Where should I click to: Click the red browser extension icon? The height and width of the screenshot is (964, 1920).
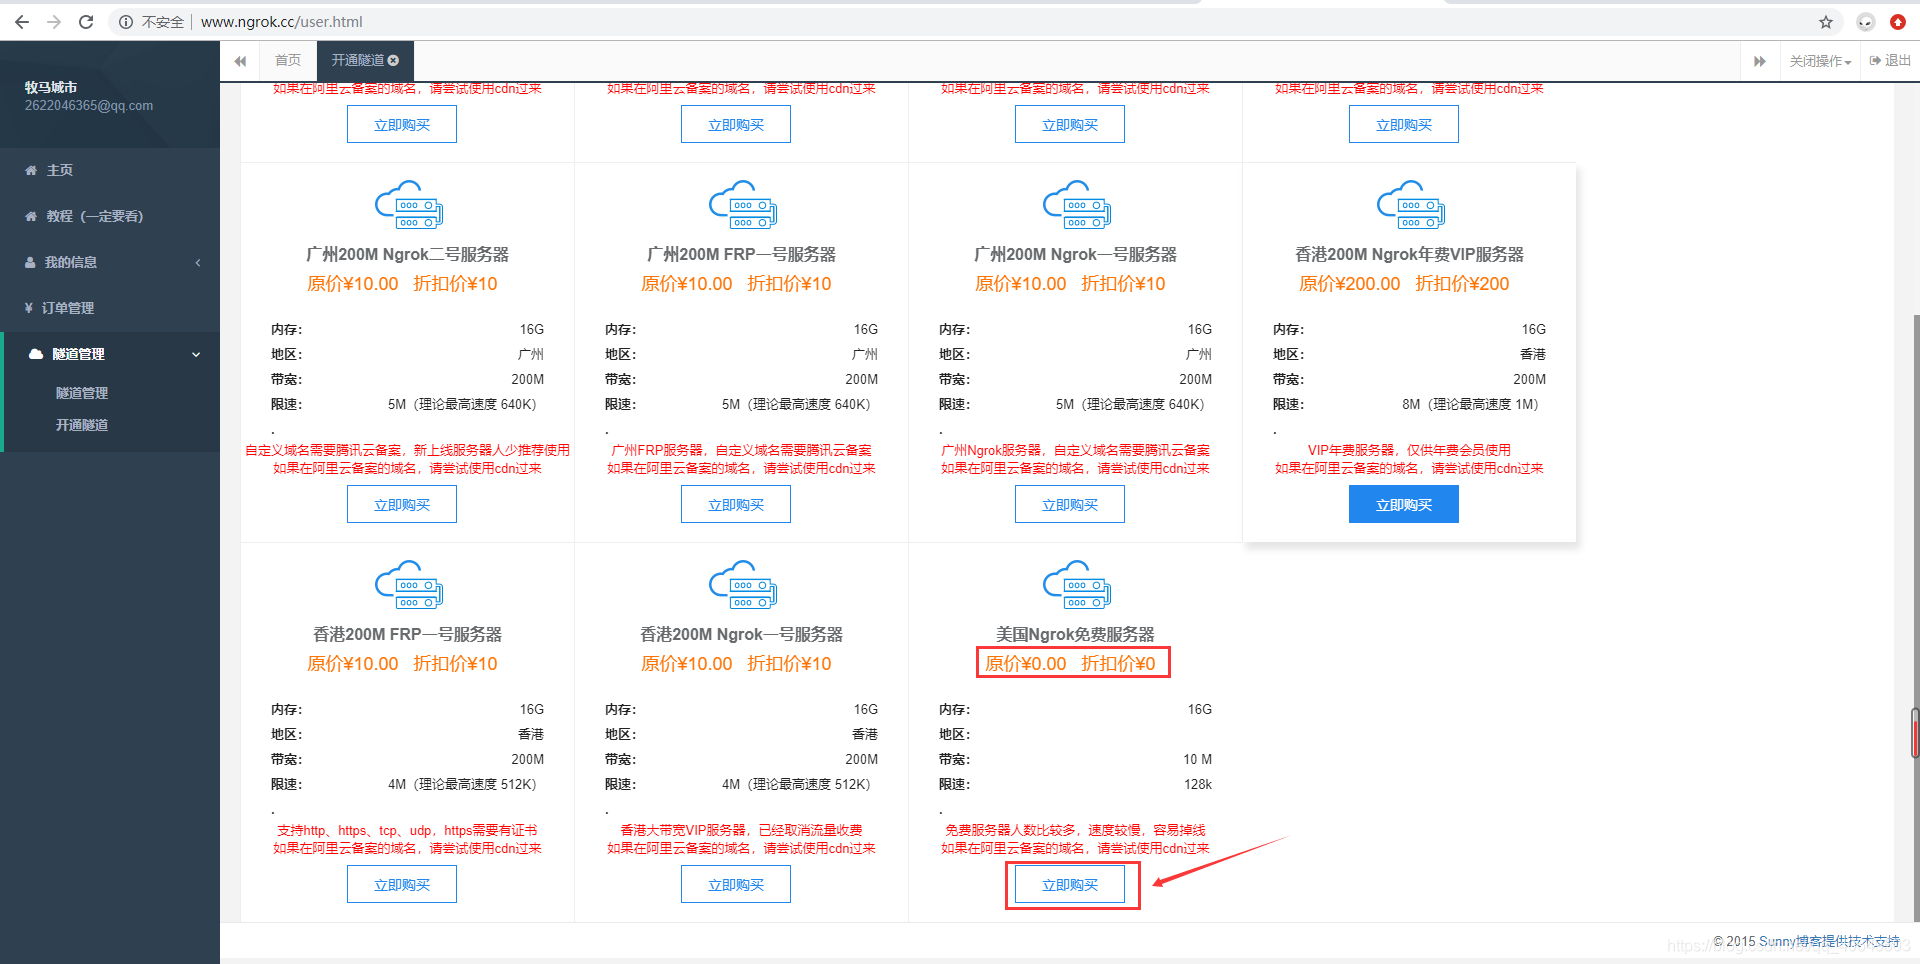tap(1898, 22)
